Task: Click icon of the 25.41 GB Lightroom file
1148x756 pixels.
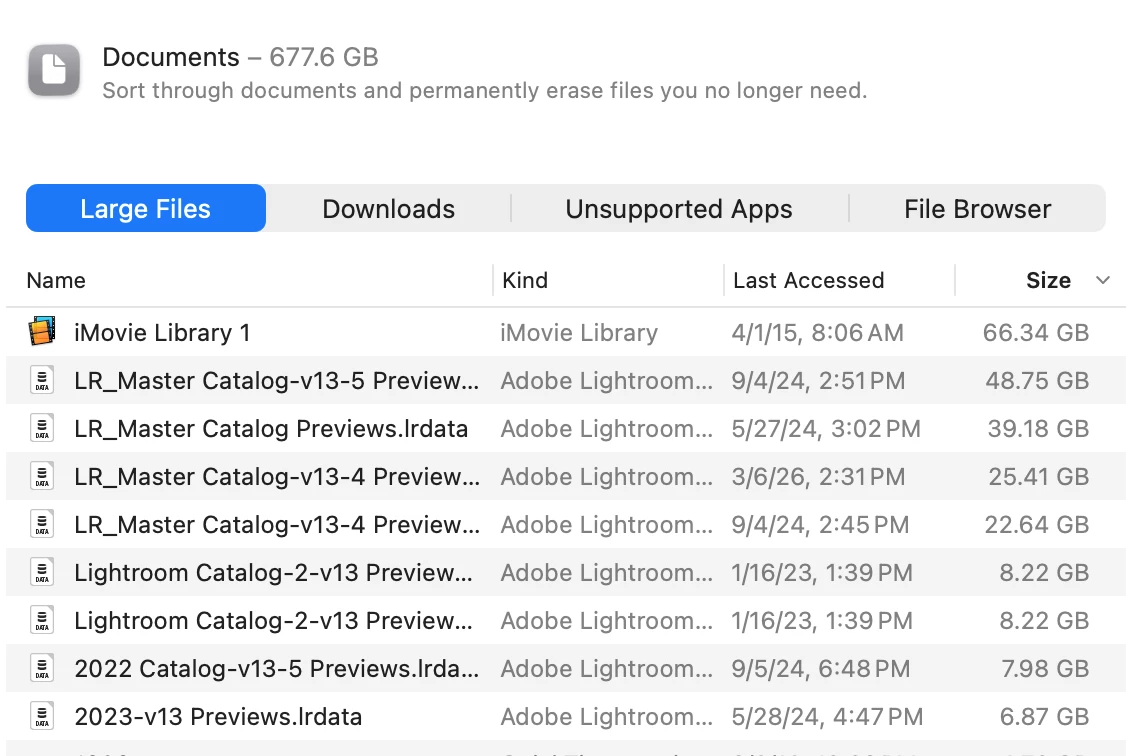Action: click(x=42, y=476)
